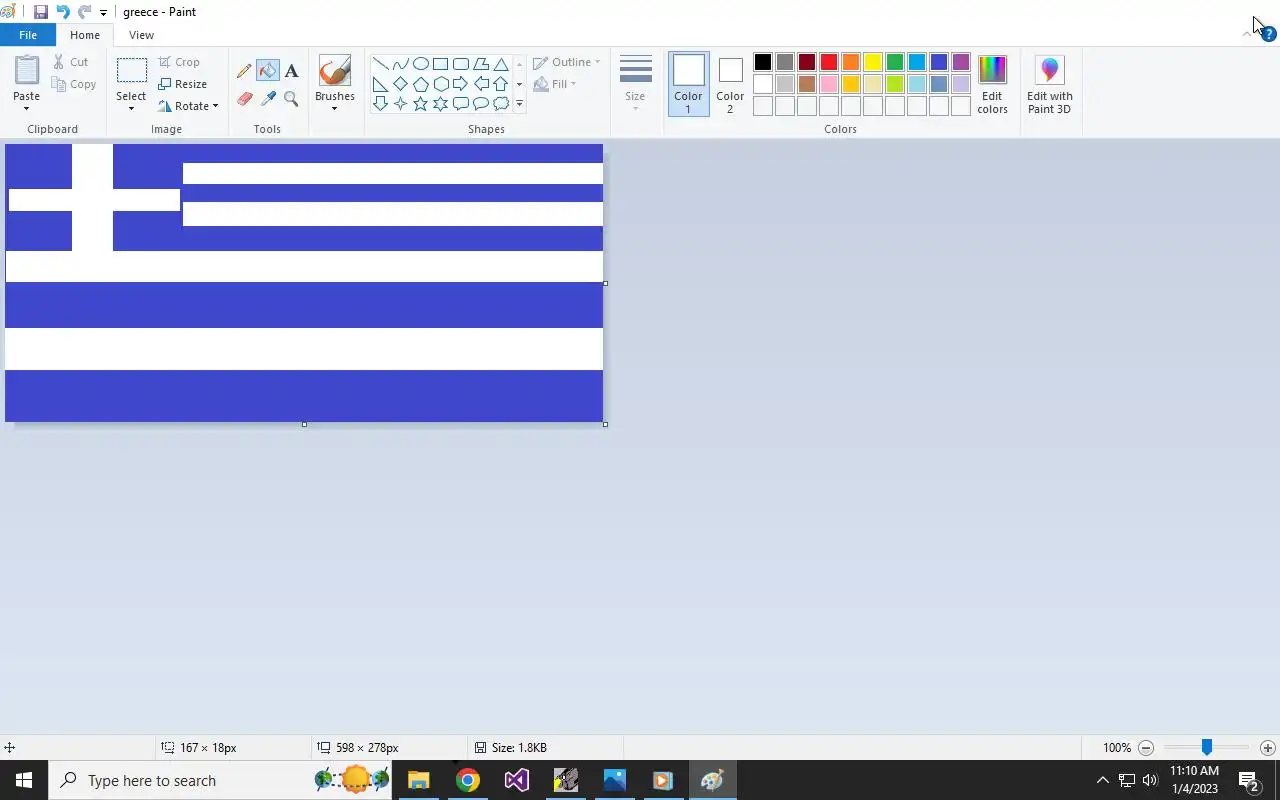Pick the black color swatch
The width and height of the screenshot is (1280, 800).
pos(763,62)
